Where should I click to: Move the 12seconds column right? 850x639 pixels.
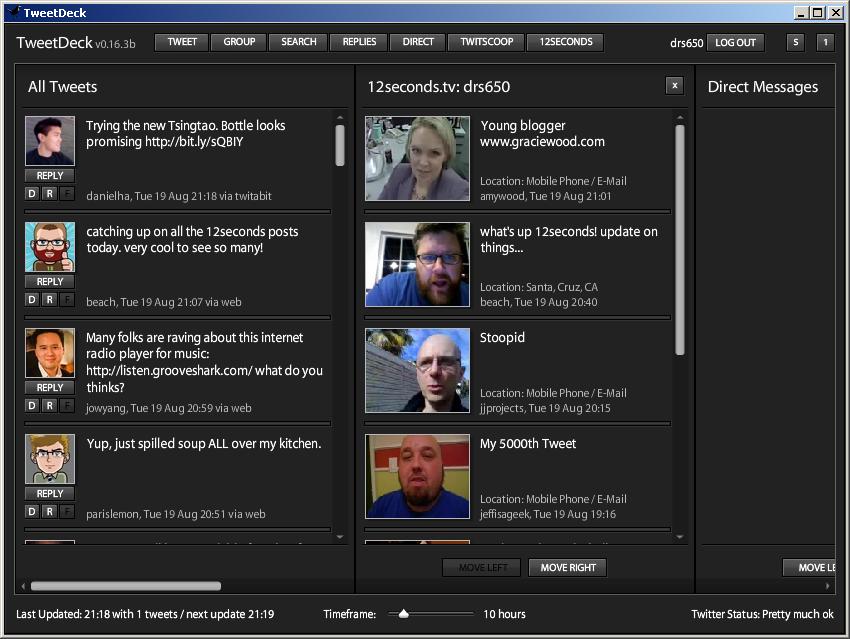click(568, 568)
